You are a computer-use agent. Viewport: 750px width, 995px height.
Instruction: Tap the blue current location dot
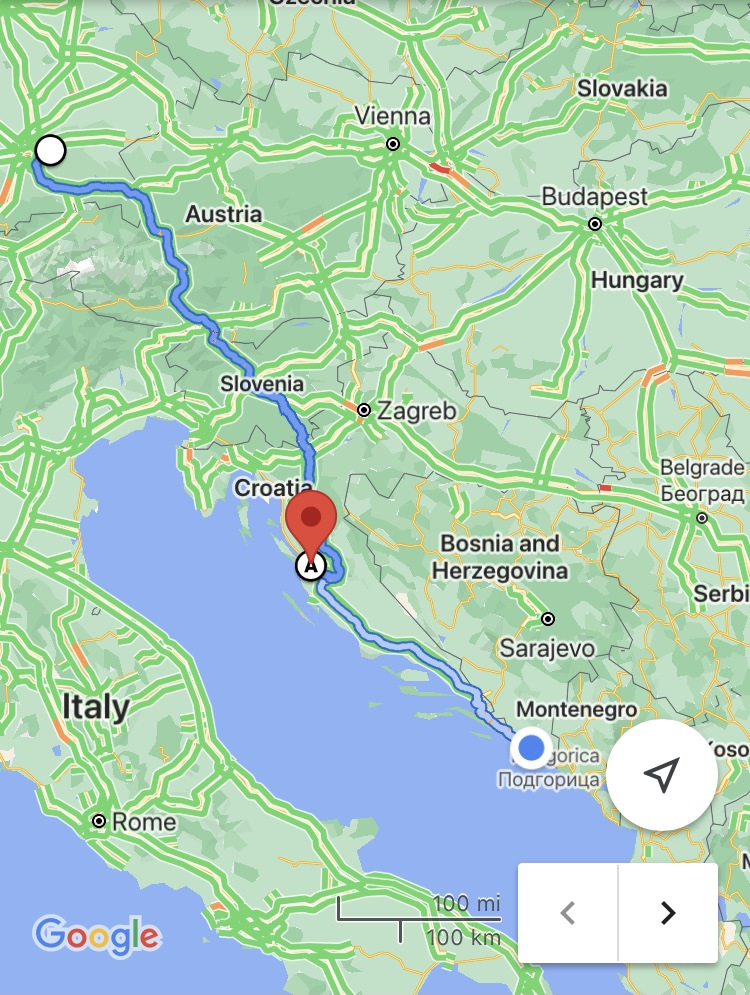click(x=531, y=748)
